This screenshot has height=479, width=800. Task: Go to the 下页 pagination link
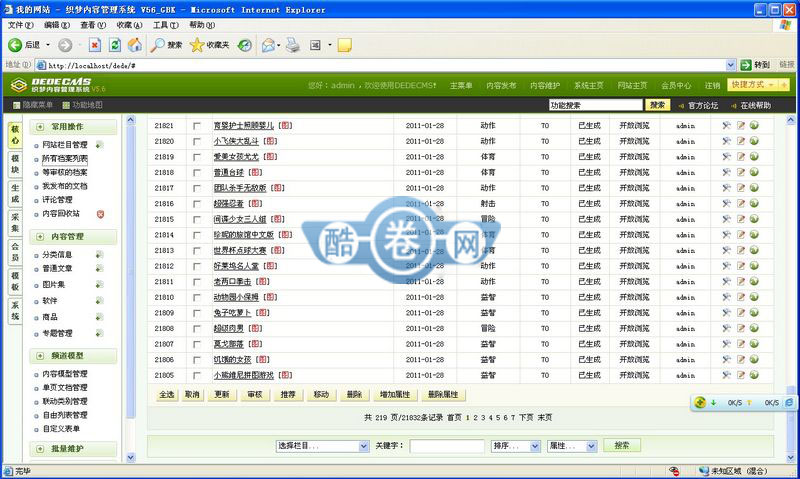point(526,417)
